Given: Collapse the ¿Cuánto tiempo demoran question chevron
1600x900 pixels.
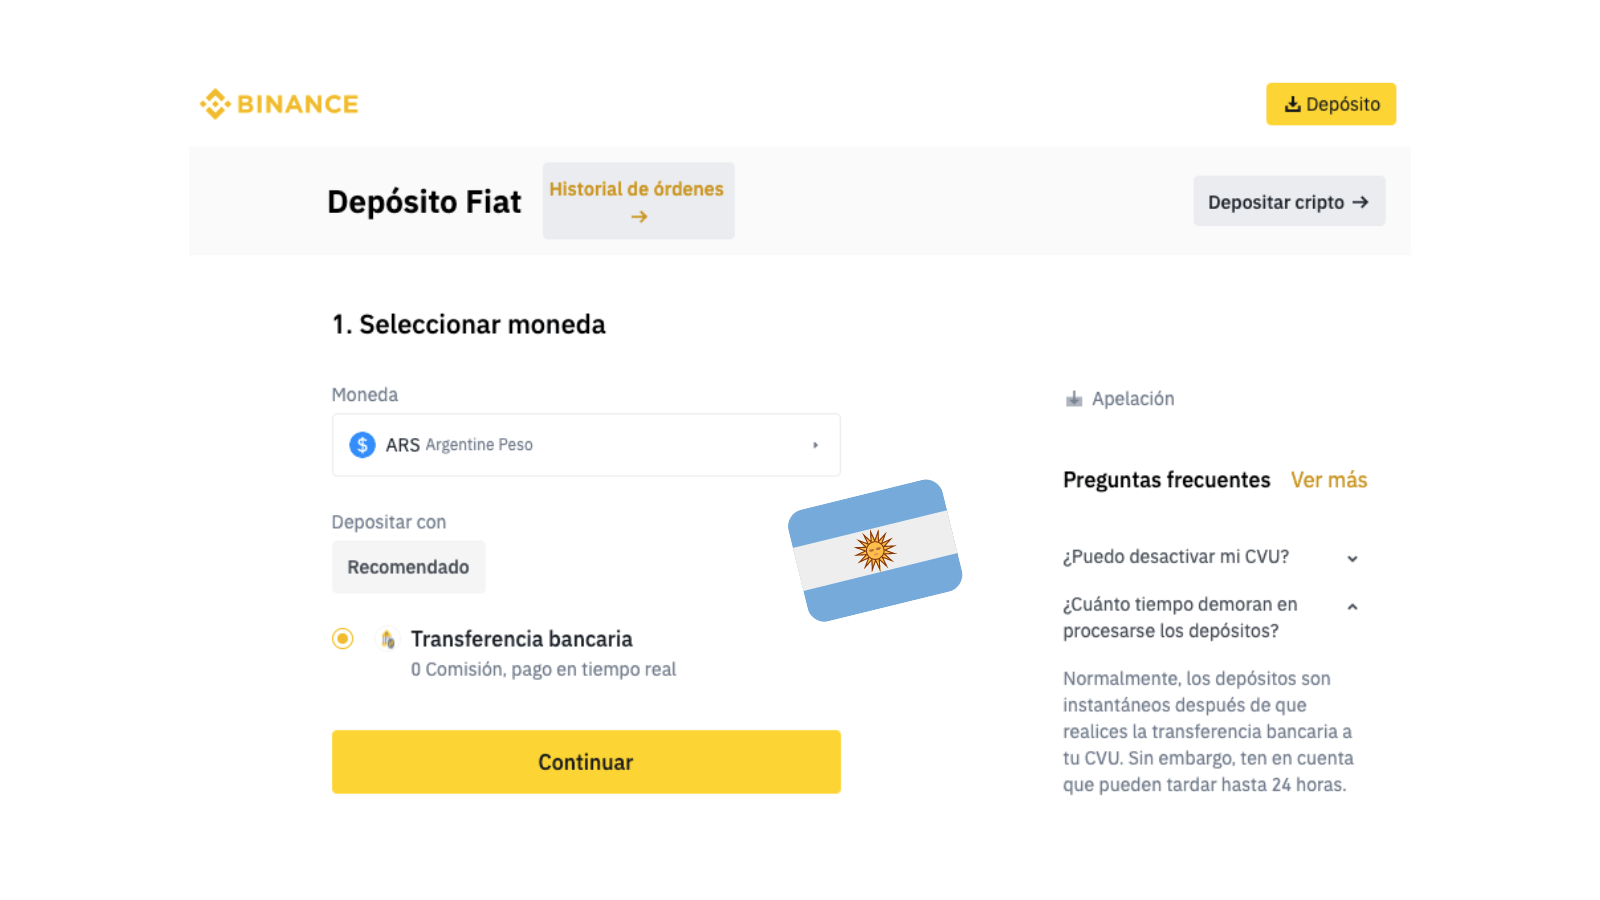Looking at the screenshot, I should (x=1352, y=606).
